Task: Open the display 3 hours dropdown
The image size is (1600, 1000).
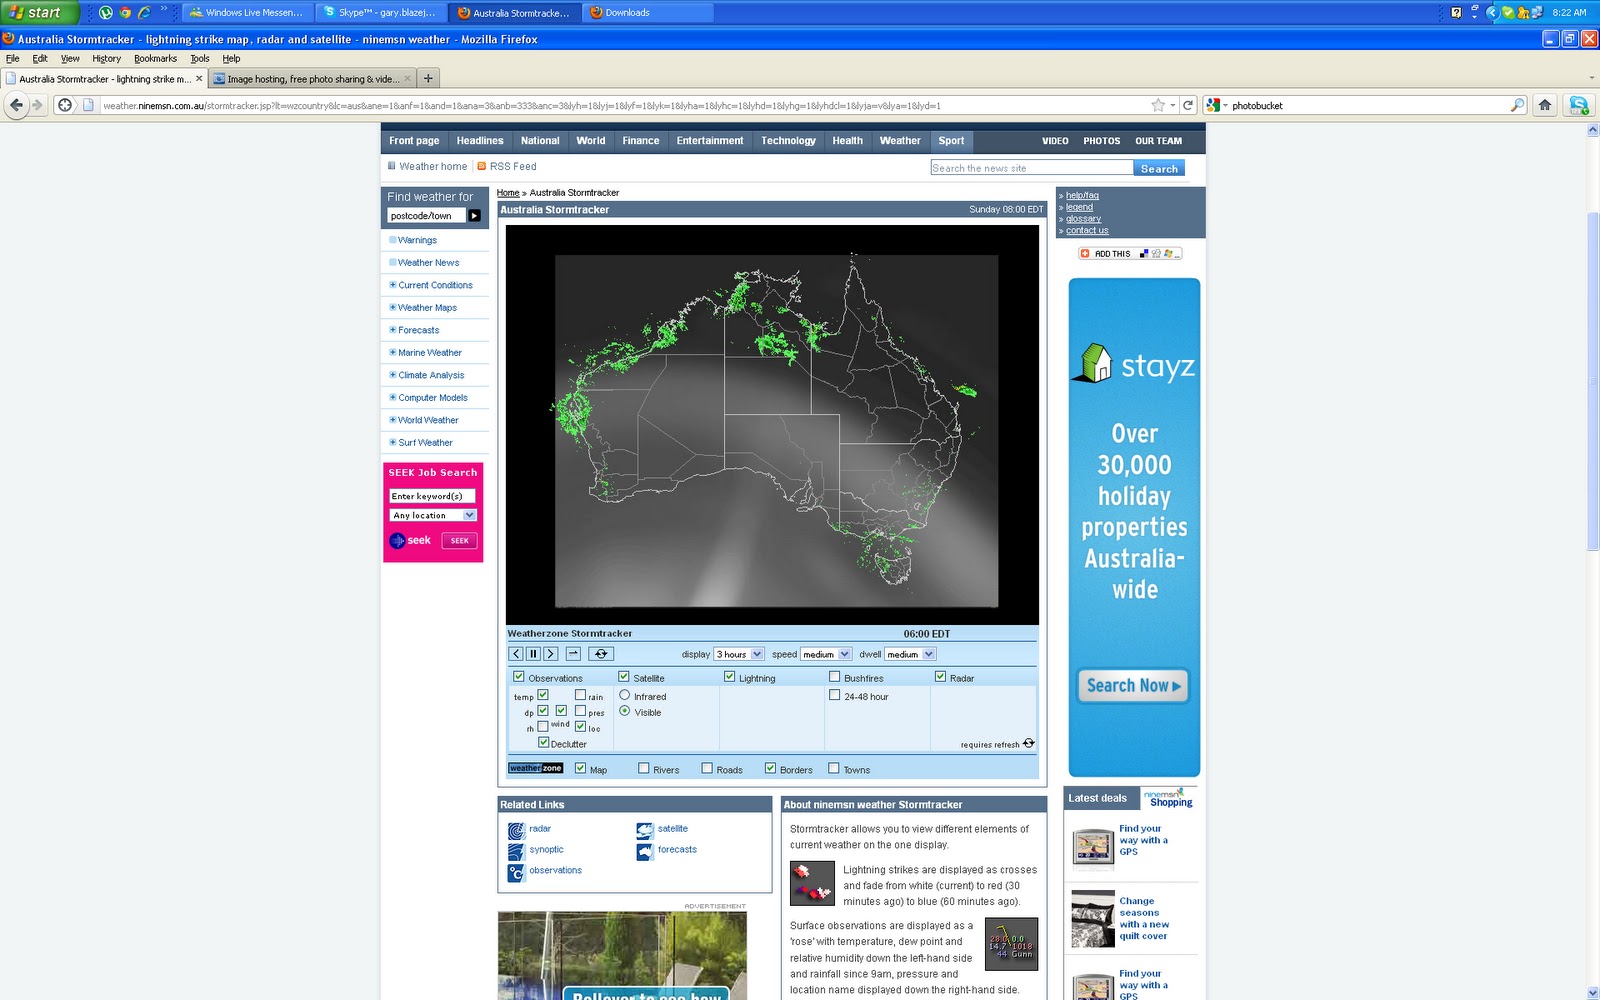Action: click(739, 654)
